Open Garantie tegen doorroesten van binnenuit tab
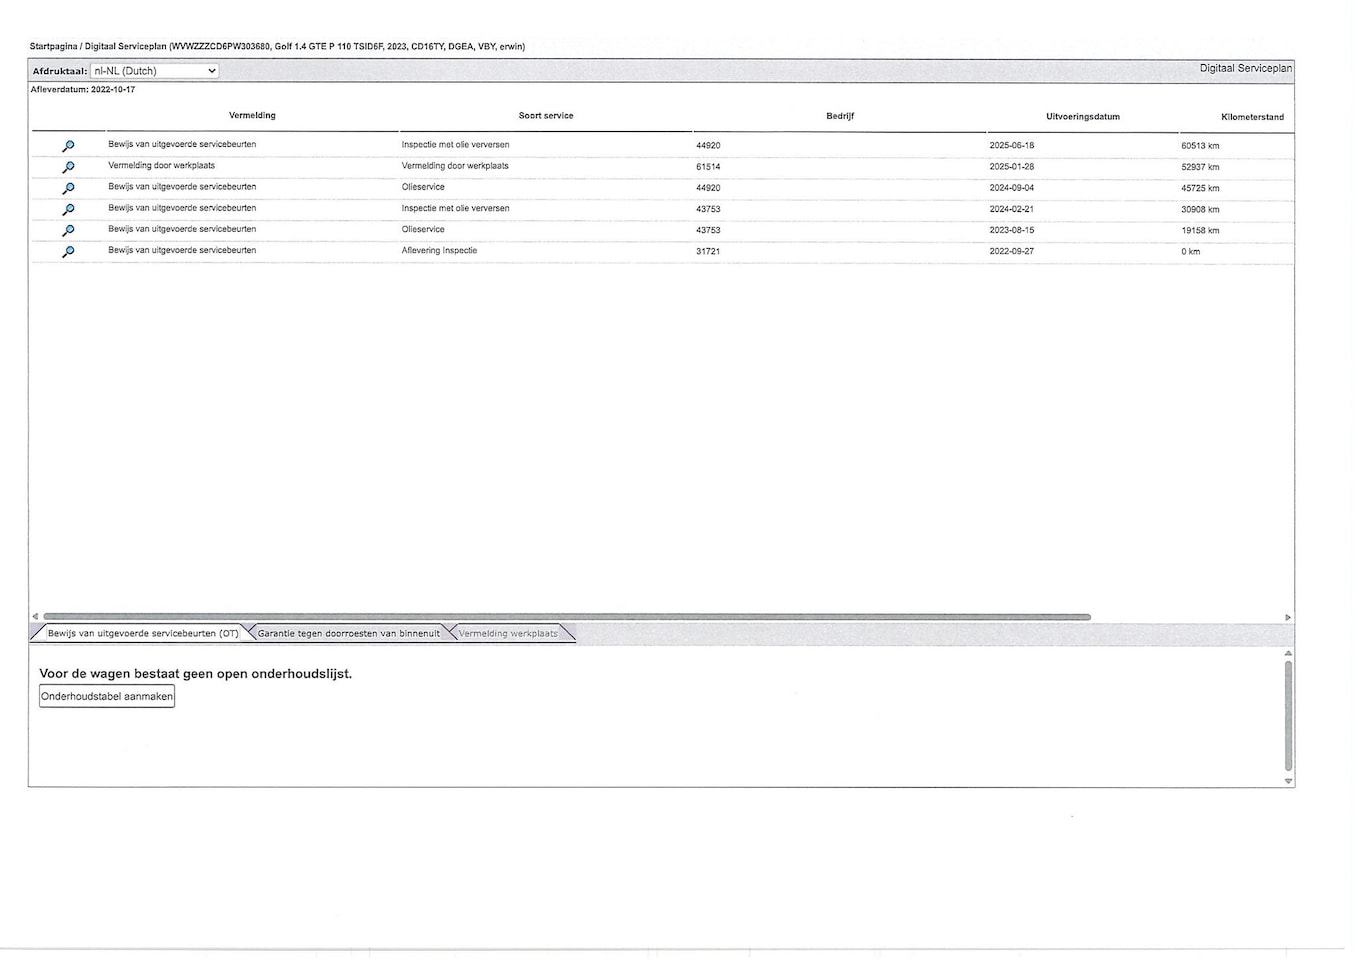 click(348, 634)
